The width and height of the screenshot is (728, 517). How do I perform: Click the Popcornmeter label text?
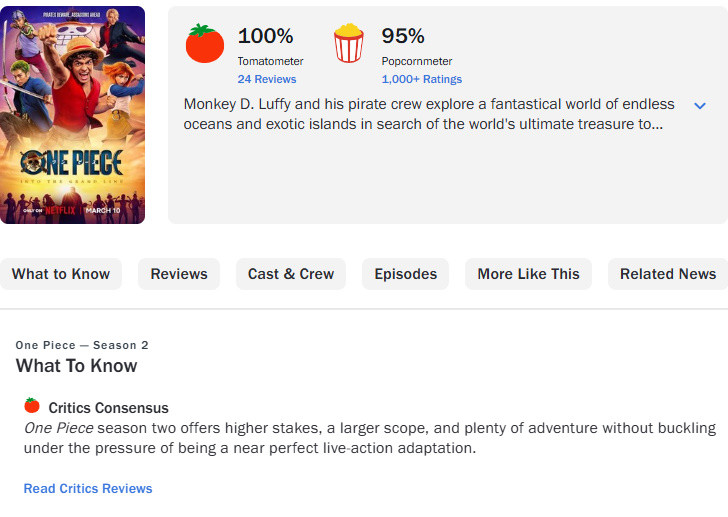pos(417,61)
